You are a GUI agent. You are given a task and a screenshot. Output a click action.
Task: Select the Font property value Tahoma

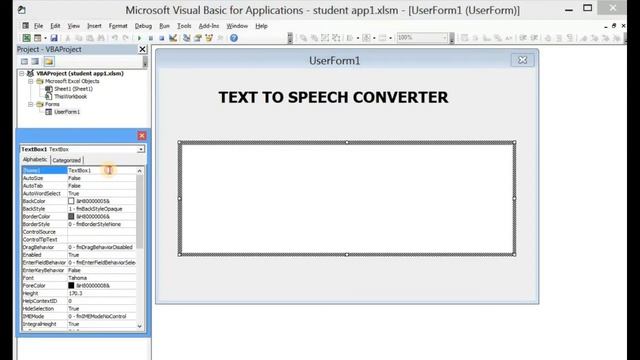coord(102,278)
